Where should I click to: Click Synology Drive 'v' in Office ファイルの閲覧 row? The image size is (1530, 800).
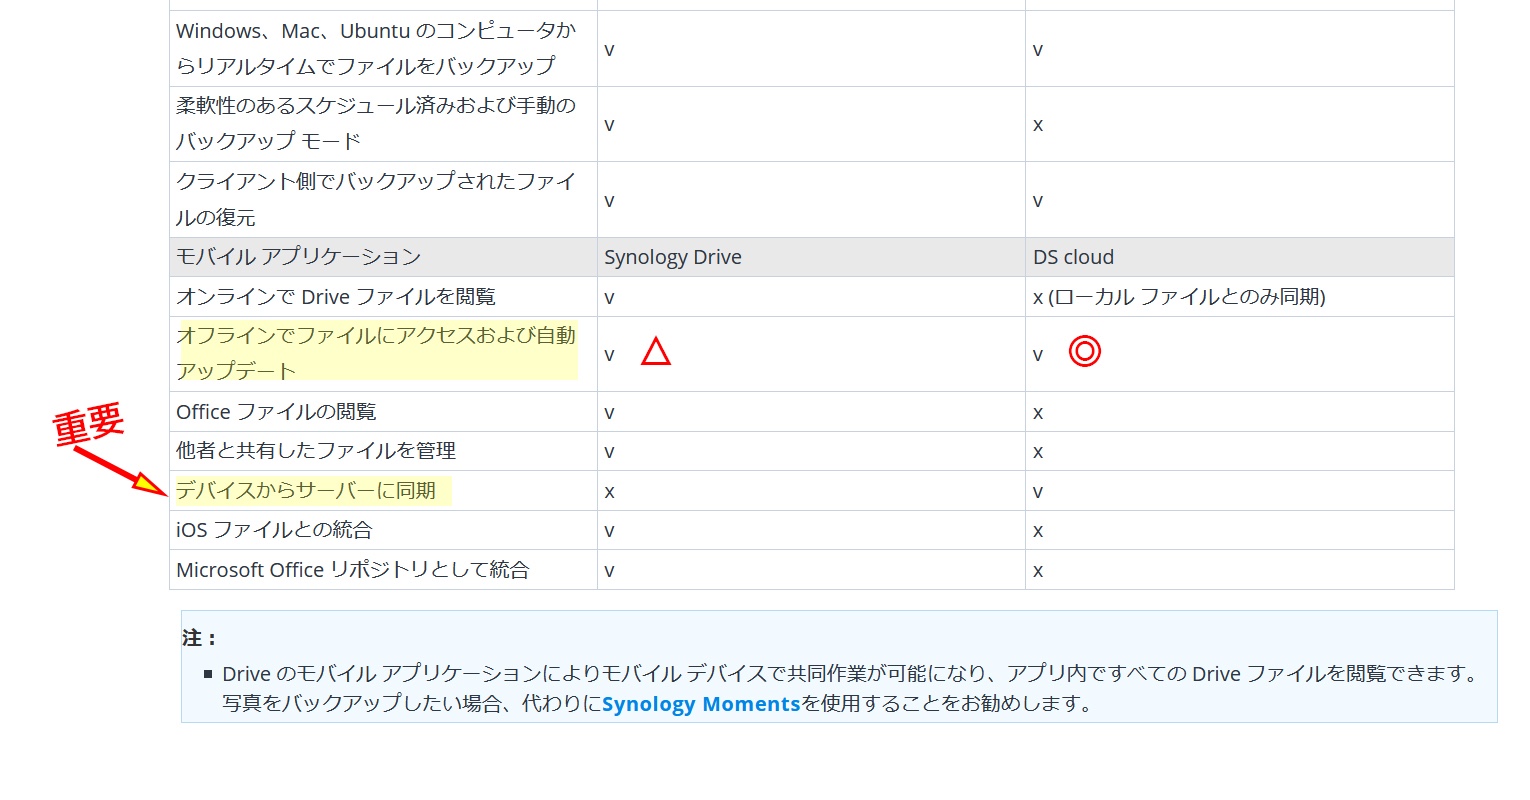click(609, 413)
